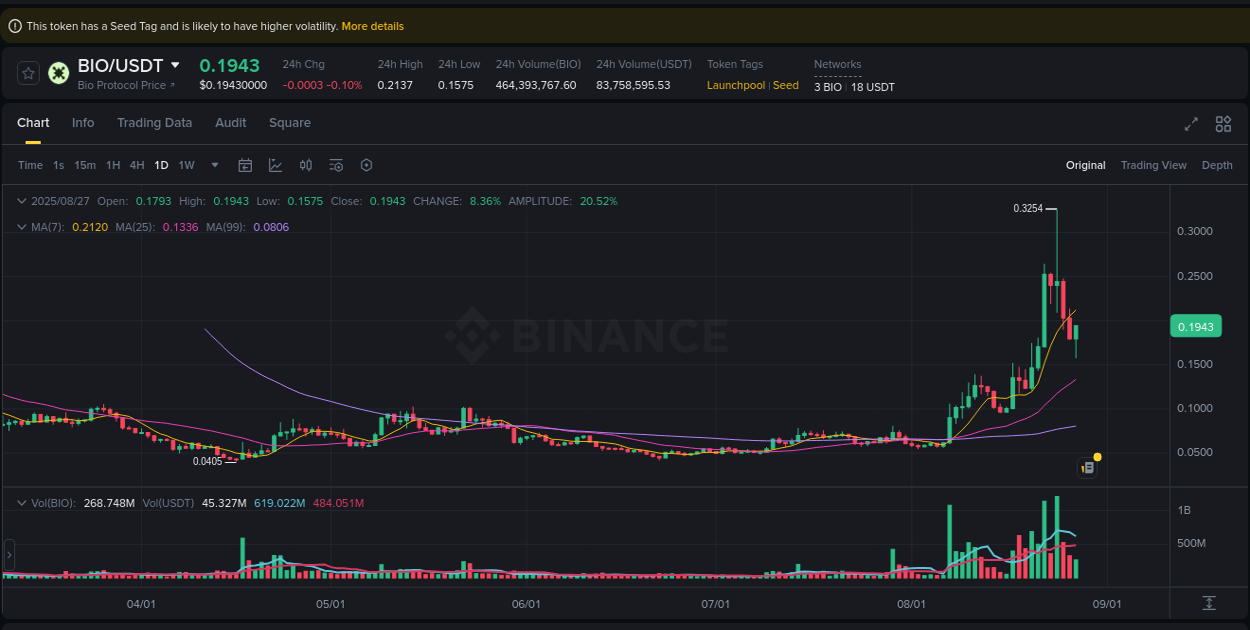The image size is (1250, 630).
Task: Collapse the Vol(BIO) volume indicator chevron
Action: pos(20,503)
